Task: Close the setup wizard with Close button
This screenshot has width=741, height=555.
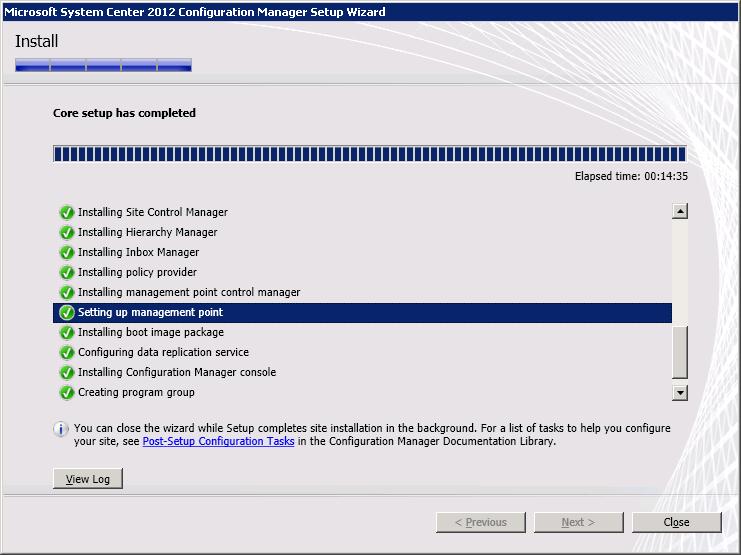Action: click(676, 522)
